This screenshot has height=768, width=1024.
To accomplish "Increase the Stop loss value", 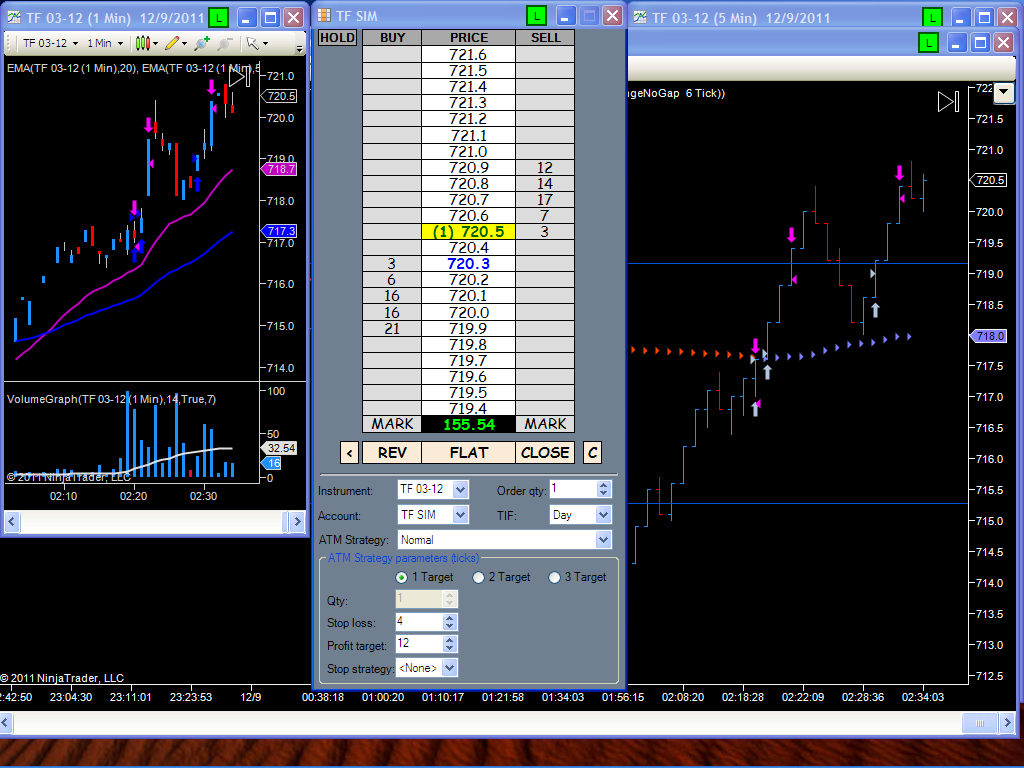I will tap(449, 618).
